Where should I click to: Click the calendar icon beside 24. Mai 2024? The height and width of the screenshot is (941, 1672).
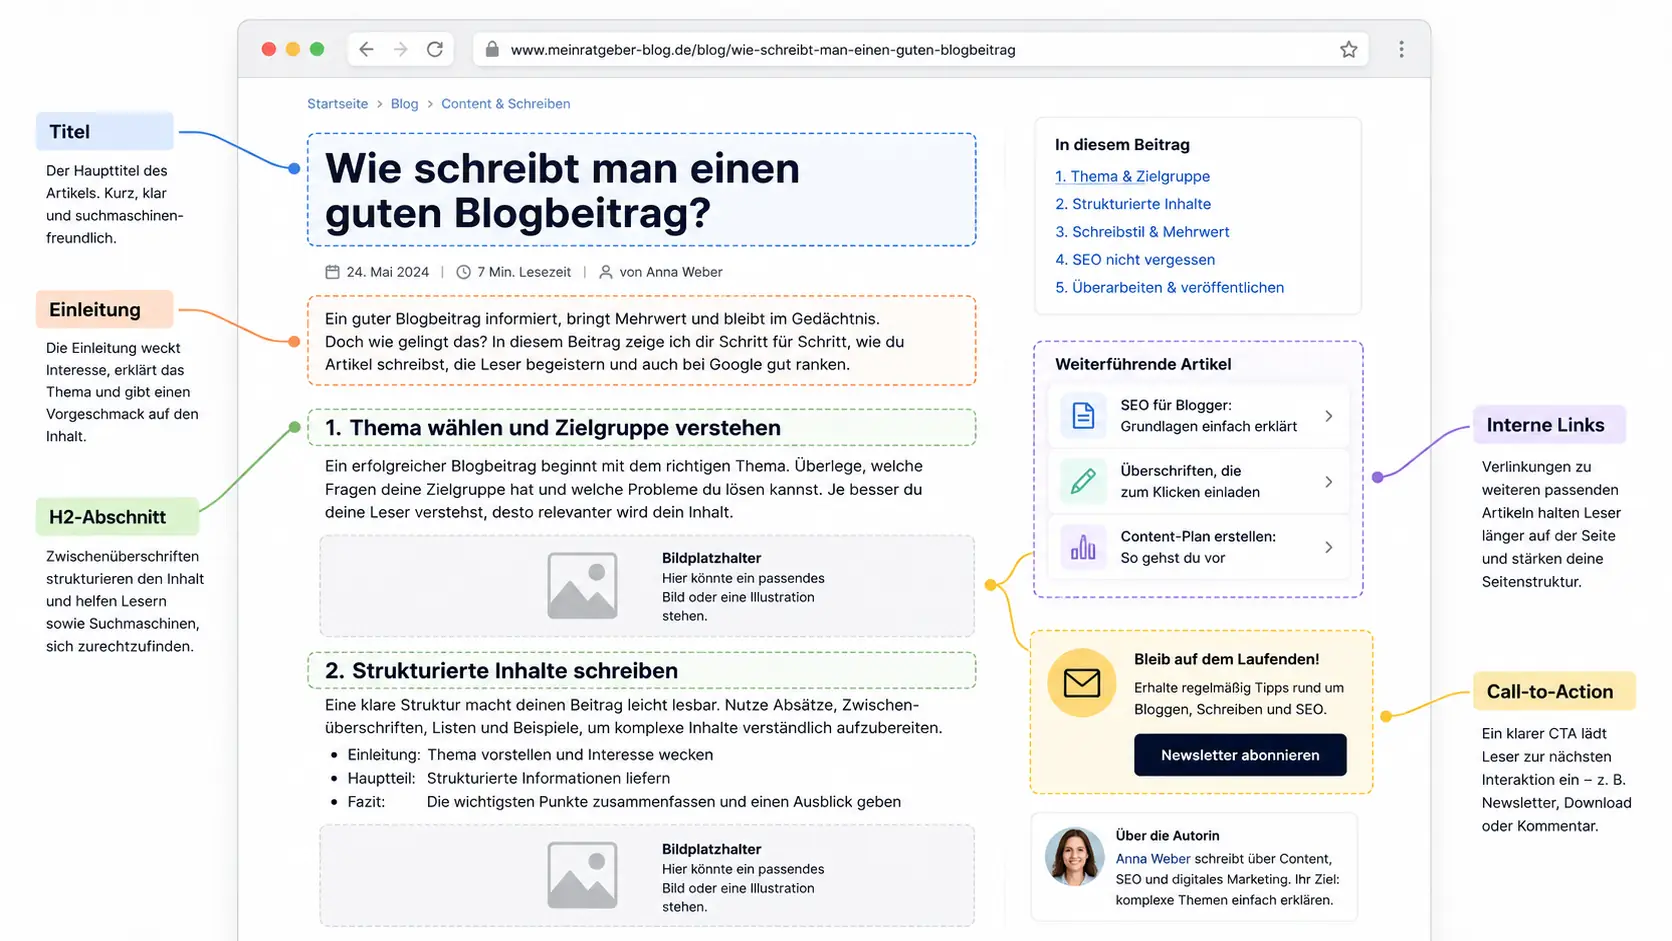coord(332,272)
